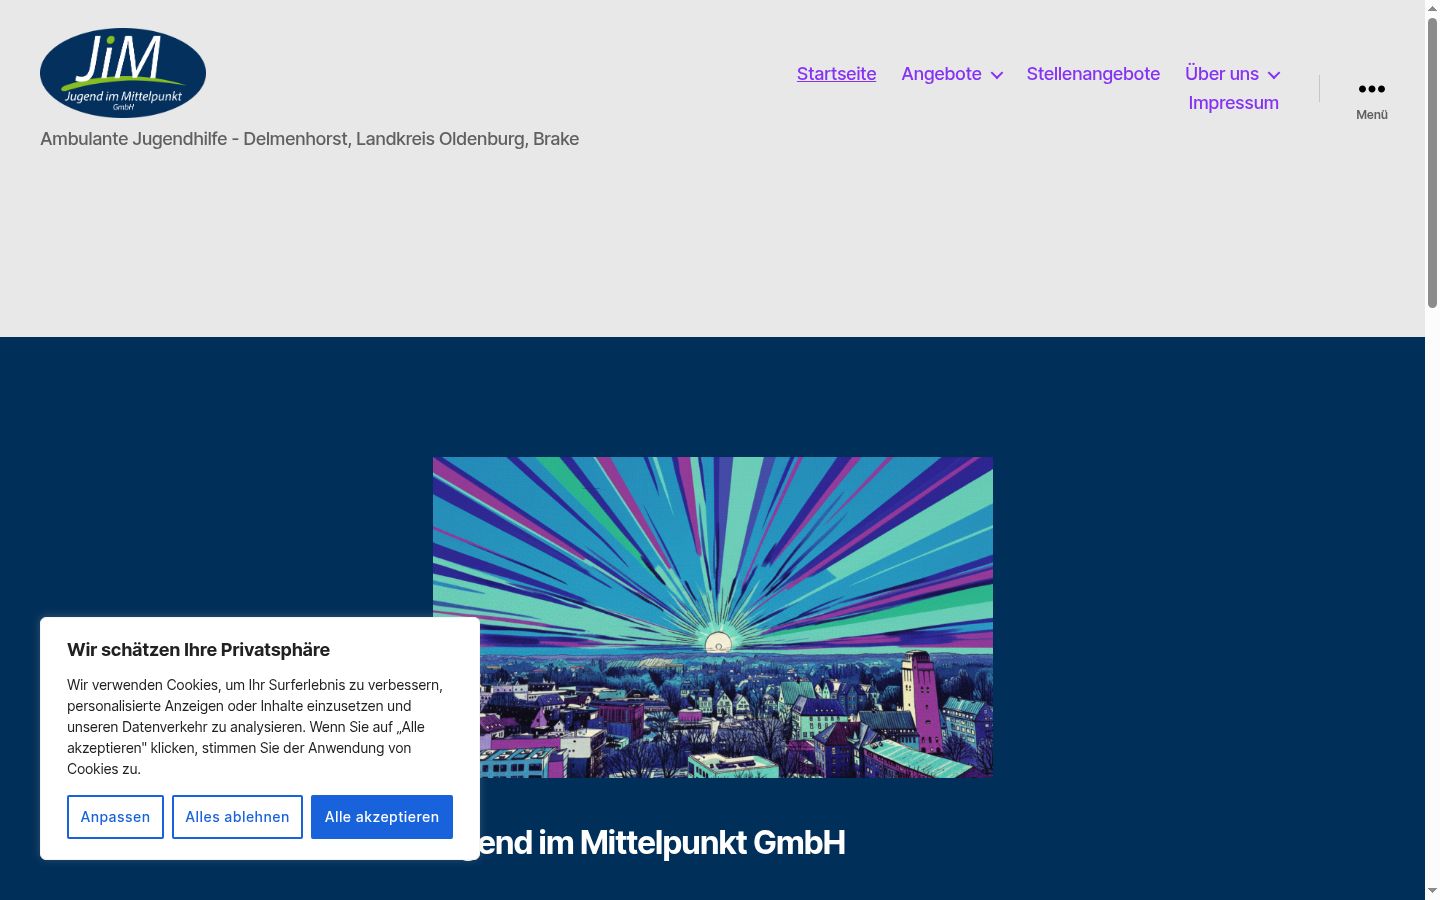Click the Wir schätzen Ihre Privatsphäre heading
This screenshot has height=900, width=1440.
tap(198, 650)
